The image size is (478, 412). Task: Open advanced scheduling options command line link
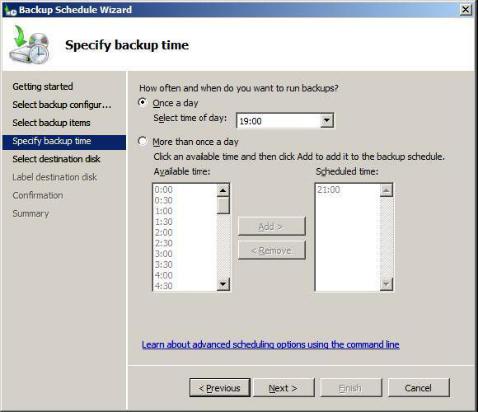(x=271, y=345)
